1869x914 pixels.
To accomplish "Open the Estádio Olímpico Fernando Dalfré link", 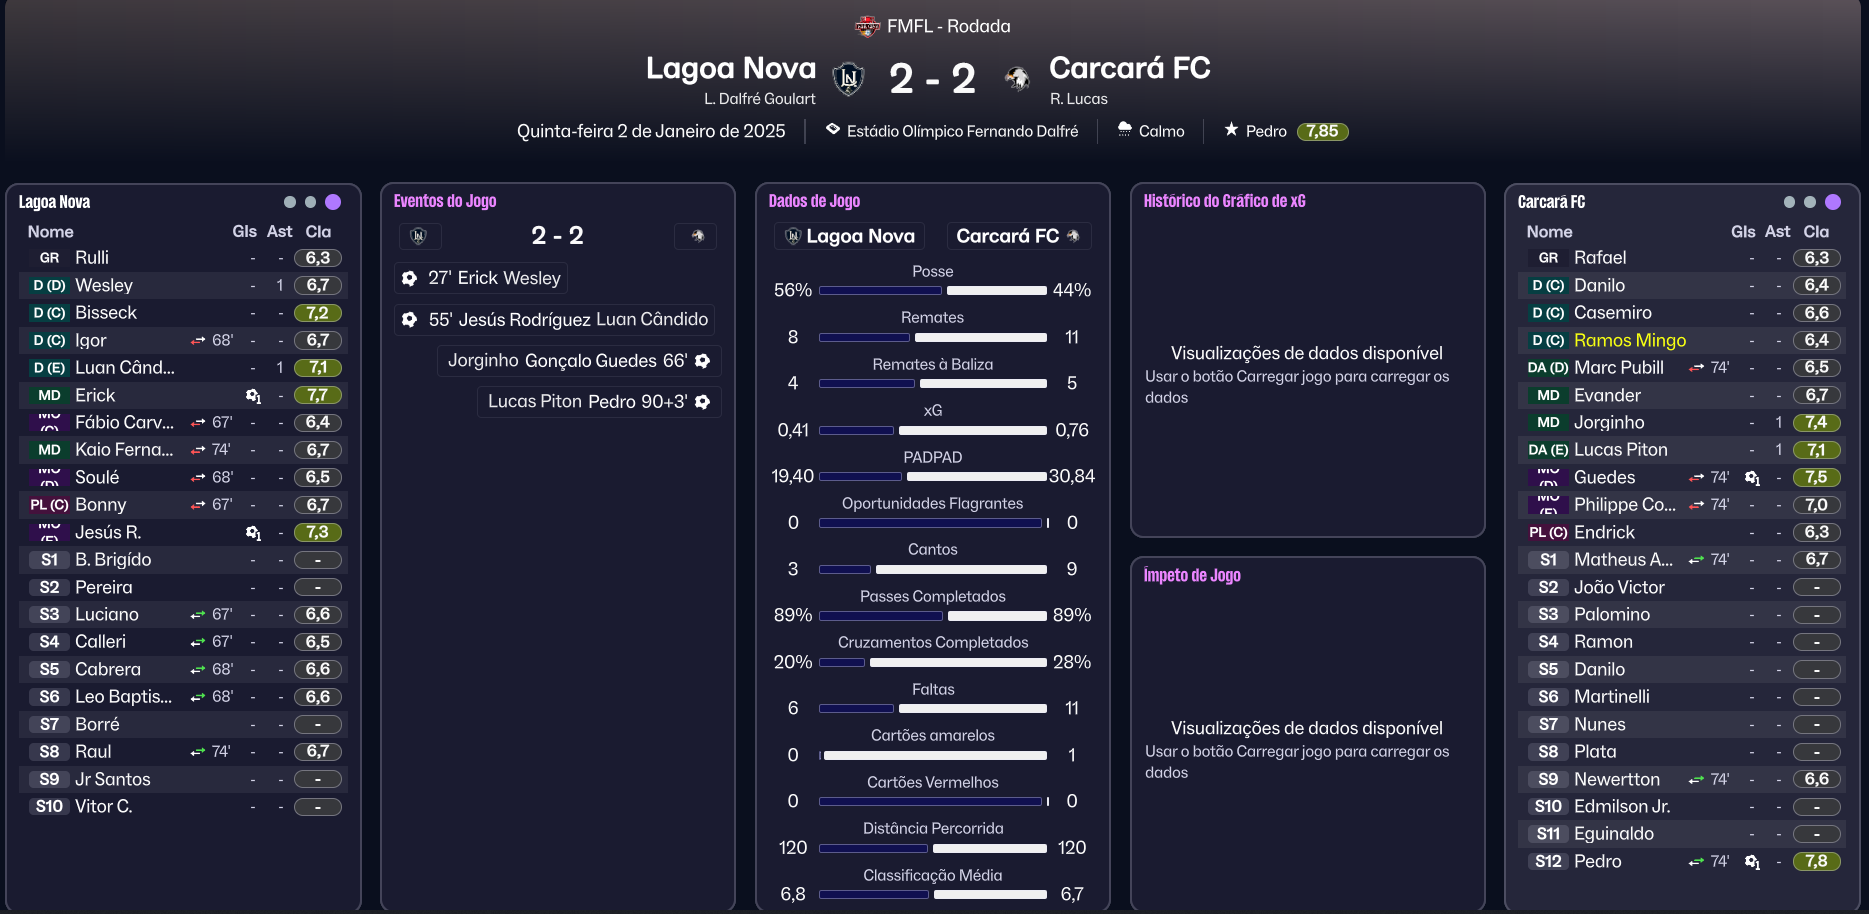I will pos(962,131).
